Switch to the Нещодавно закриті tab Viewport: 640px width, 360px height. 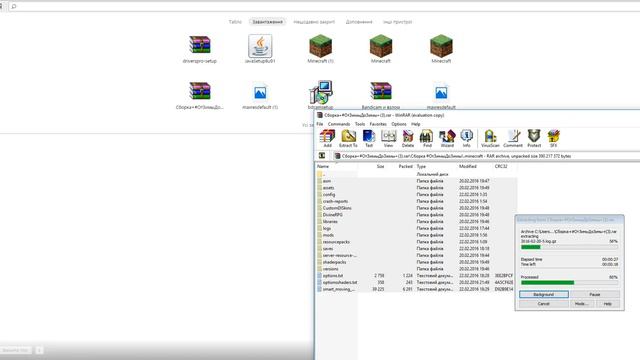click(314, 22)
